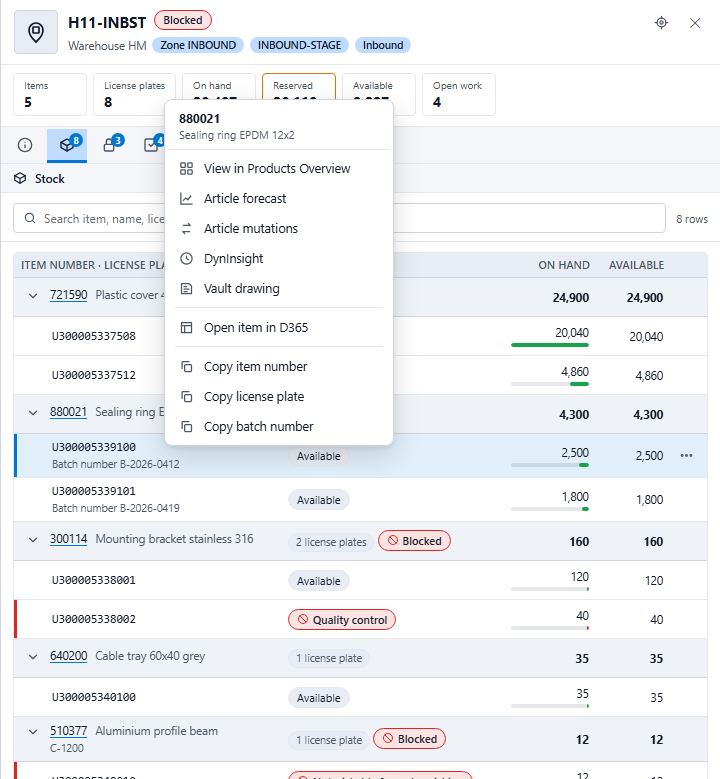Click the Items 5 summary card

pos(50,94)
